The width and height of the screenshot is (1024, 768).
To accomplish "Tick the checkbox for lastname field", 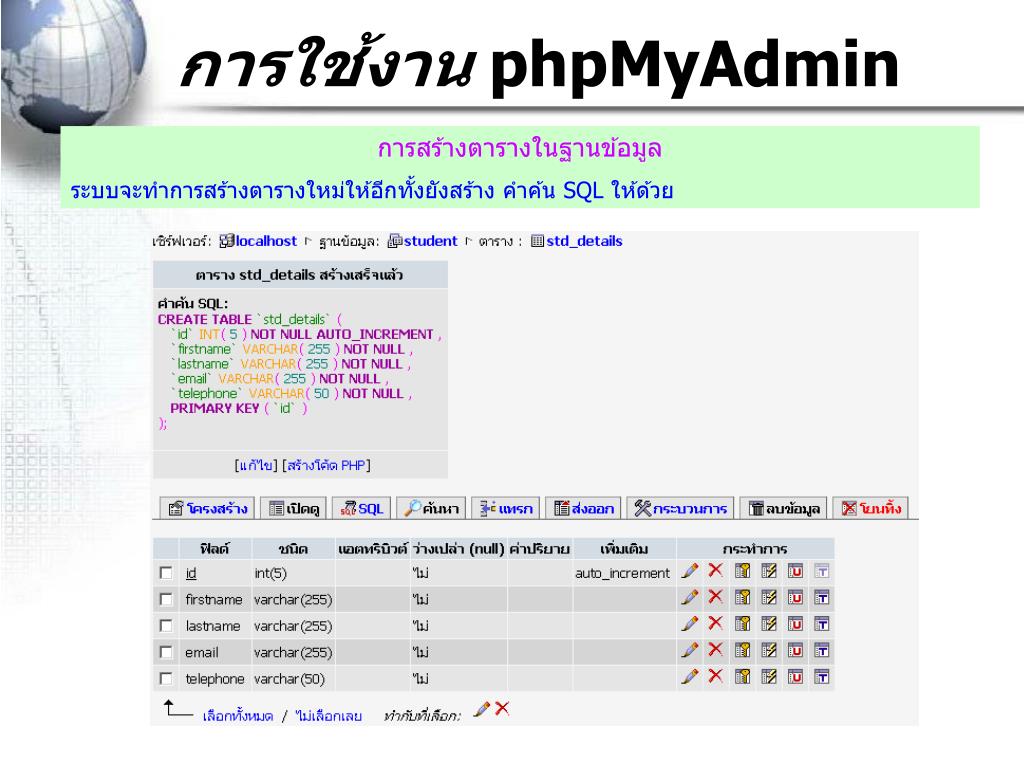I will point(166,626).
